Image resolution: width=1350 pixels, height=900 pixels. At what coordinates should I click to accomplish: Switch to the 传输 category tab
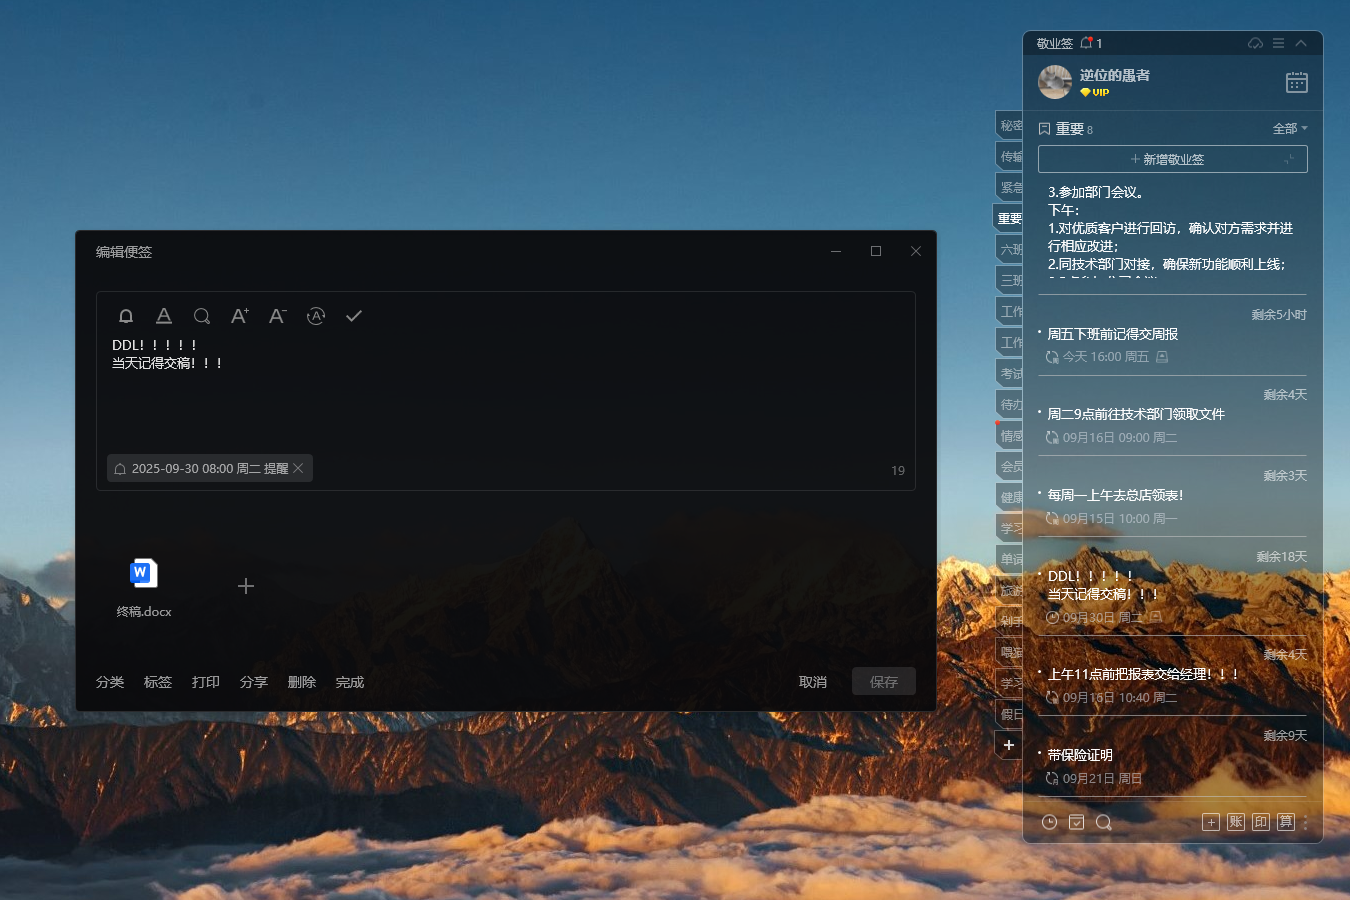click(x=1010, y=156)
